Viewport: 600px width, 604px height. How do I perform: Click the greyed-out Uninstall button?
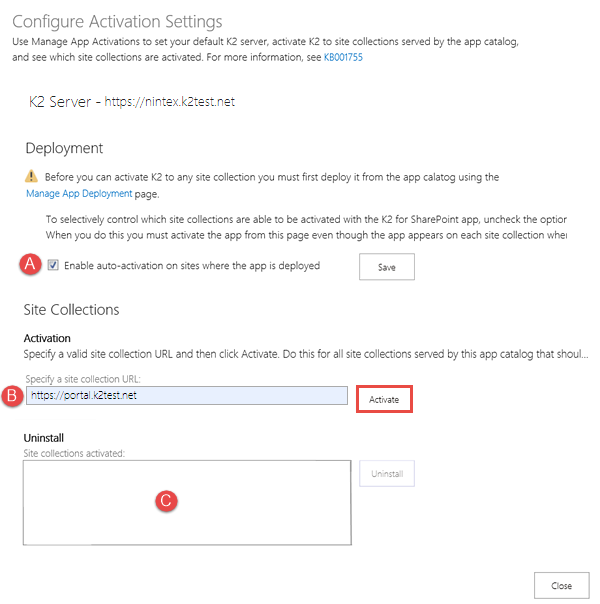click(x=387, y=474)
